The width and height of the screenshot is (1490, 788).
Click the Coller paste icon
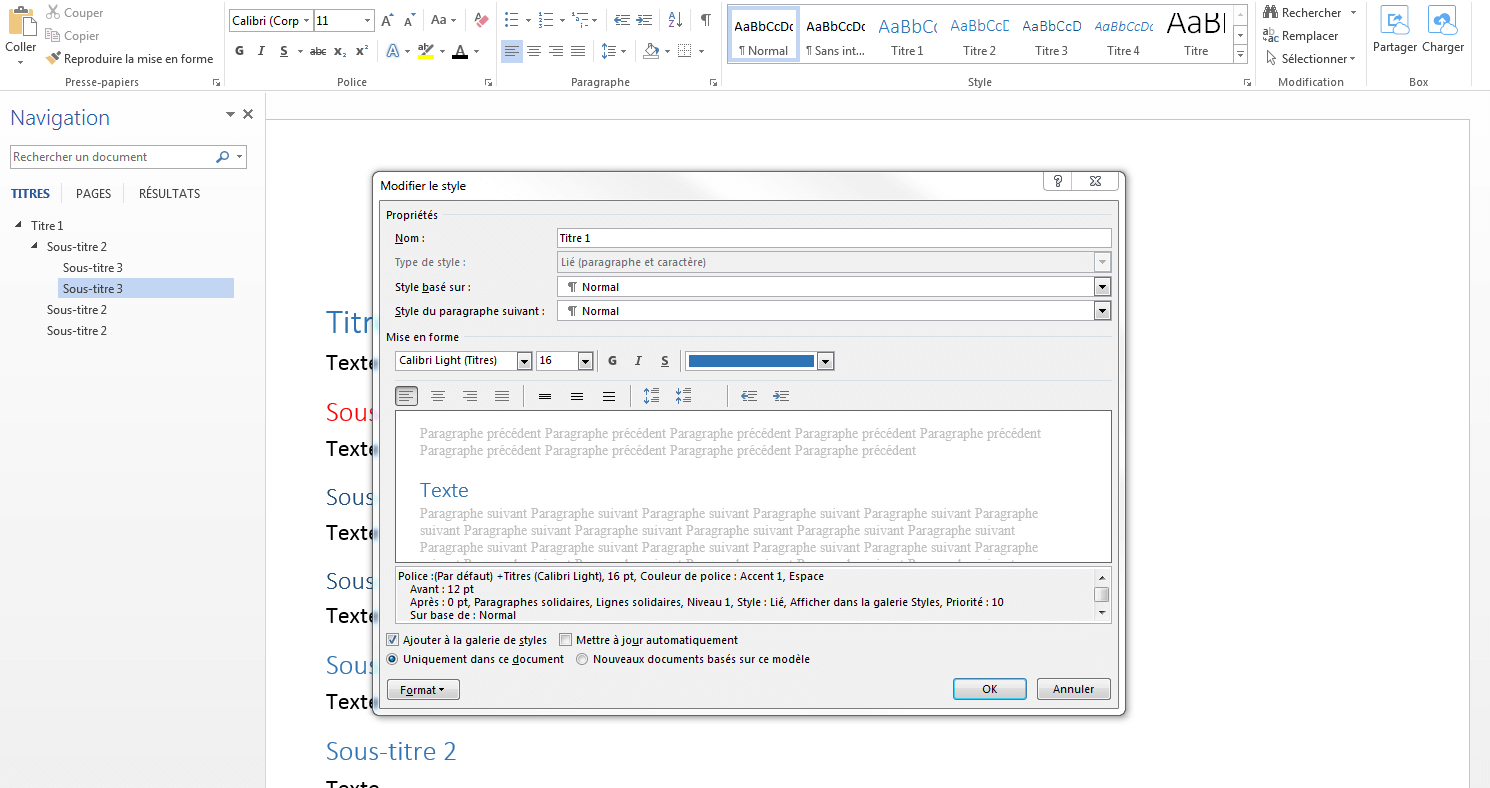click(21, 22)
